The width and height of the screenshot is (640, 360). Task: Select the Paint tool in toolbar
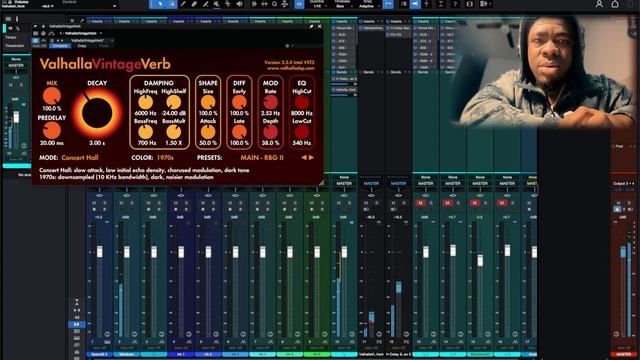205,4
